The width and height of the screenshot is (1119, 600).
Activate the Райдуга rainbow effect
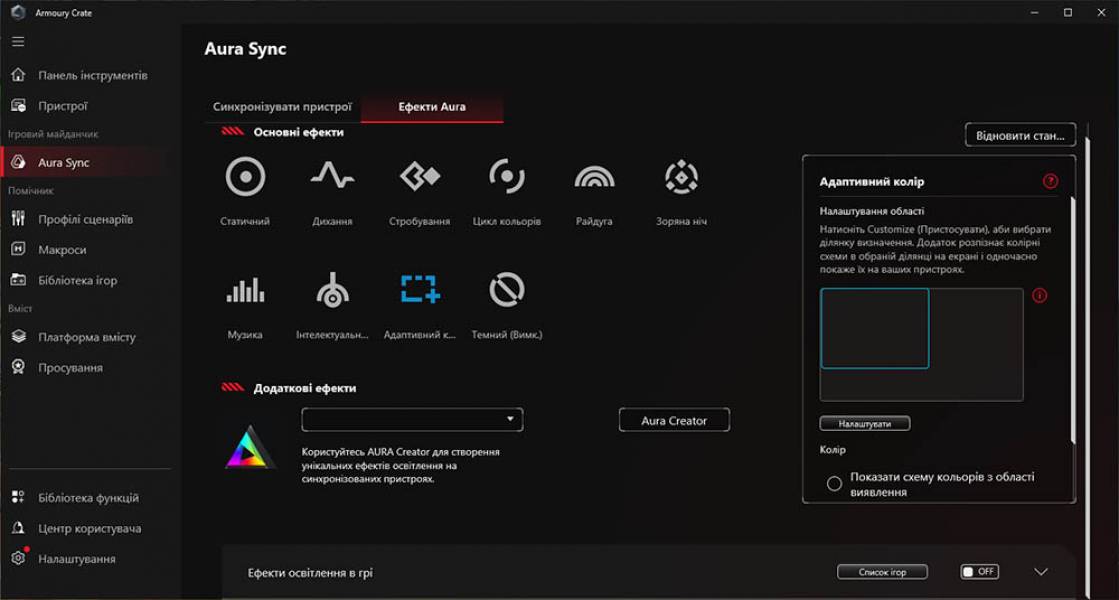[594, 178]
